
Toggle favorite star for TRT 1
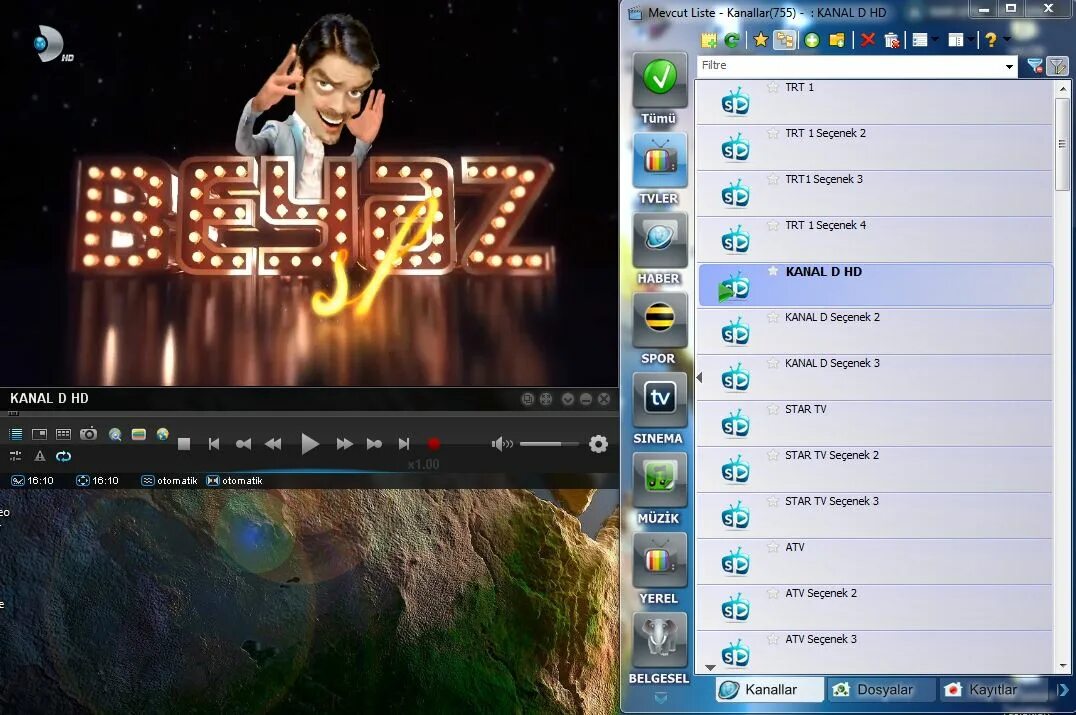pos(773,86)
